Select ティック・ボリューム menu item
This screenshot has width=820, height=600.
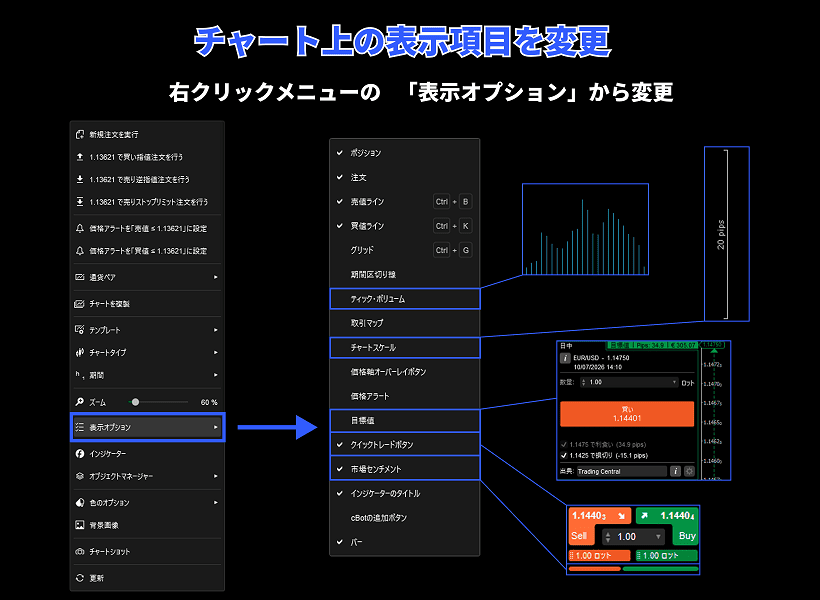[x=405, y=299]
